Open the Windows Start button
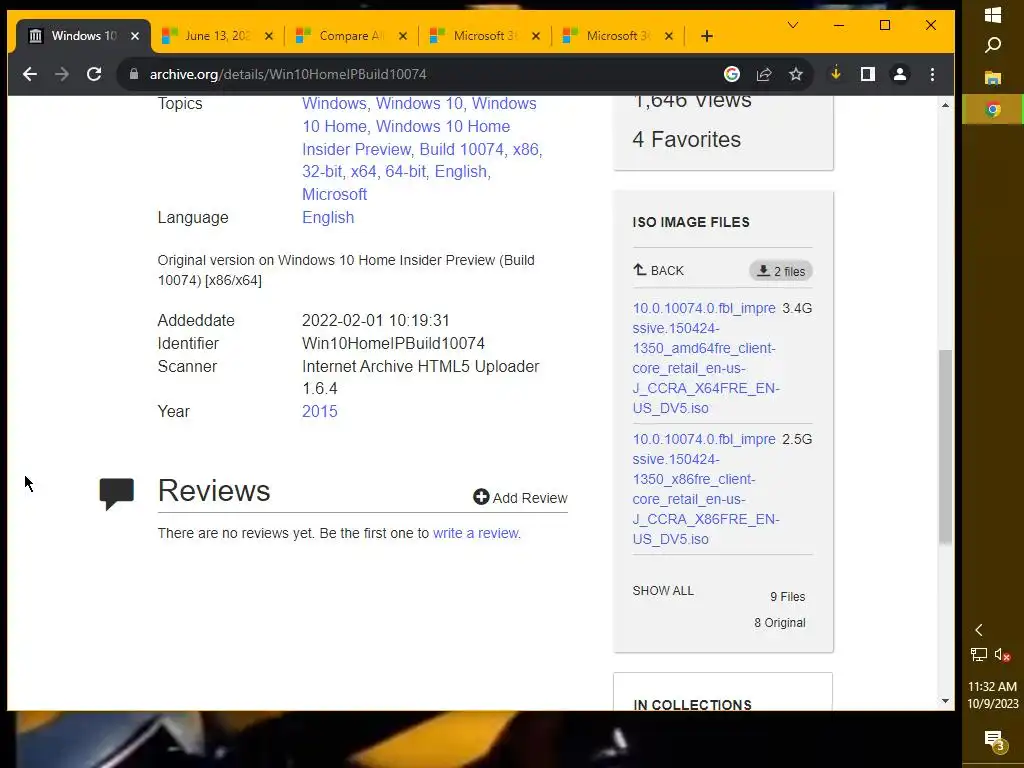Screen dimensions: 1024x768 click(x=993, y=14)
